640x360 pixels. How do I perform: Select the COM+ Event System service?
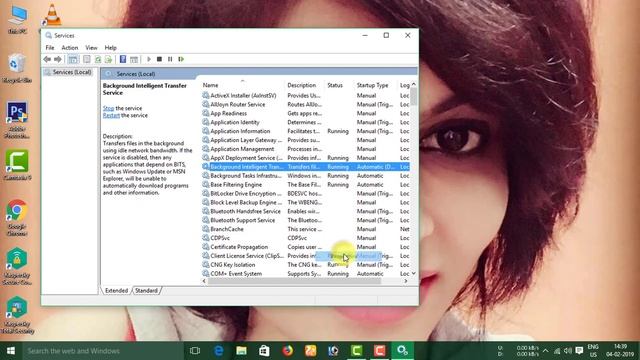[x=305, y=274]
